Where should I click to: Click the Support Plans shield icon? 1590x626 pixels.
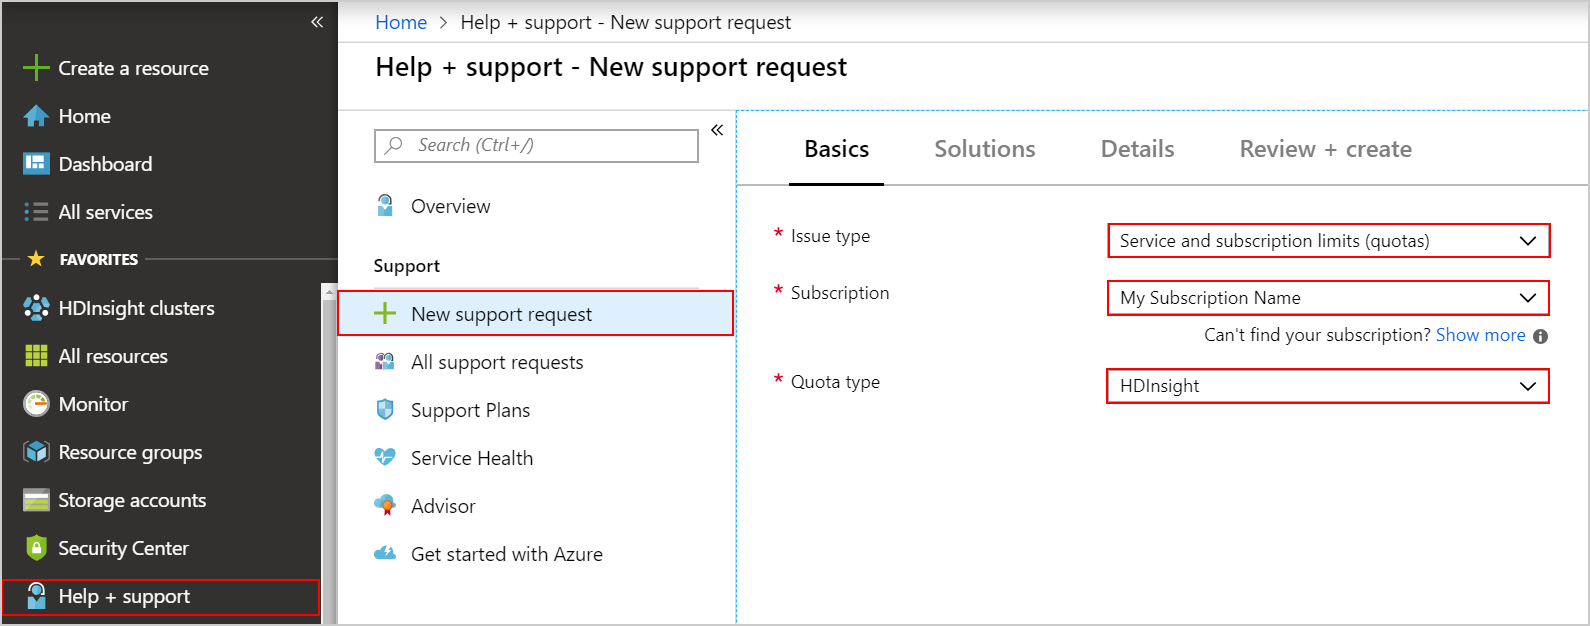pos(385,410)
